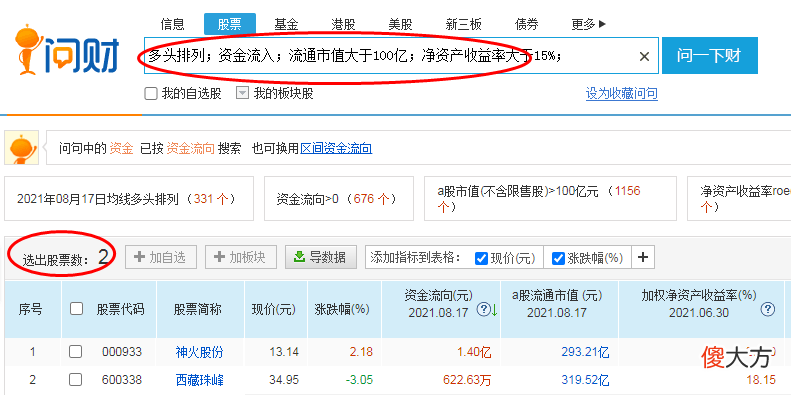The image size is (791, 395).
Task: Click the robot avatar beside search hint
Action: point(22,147)
